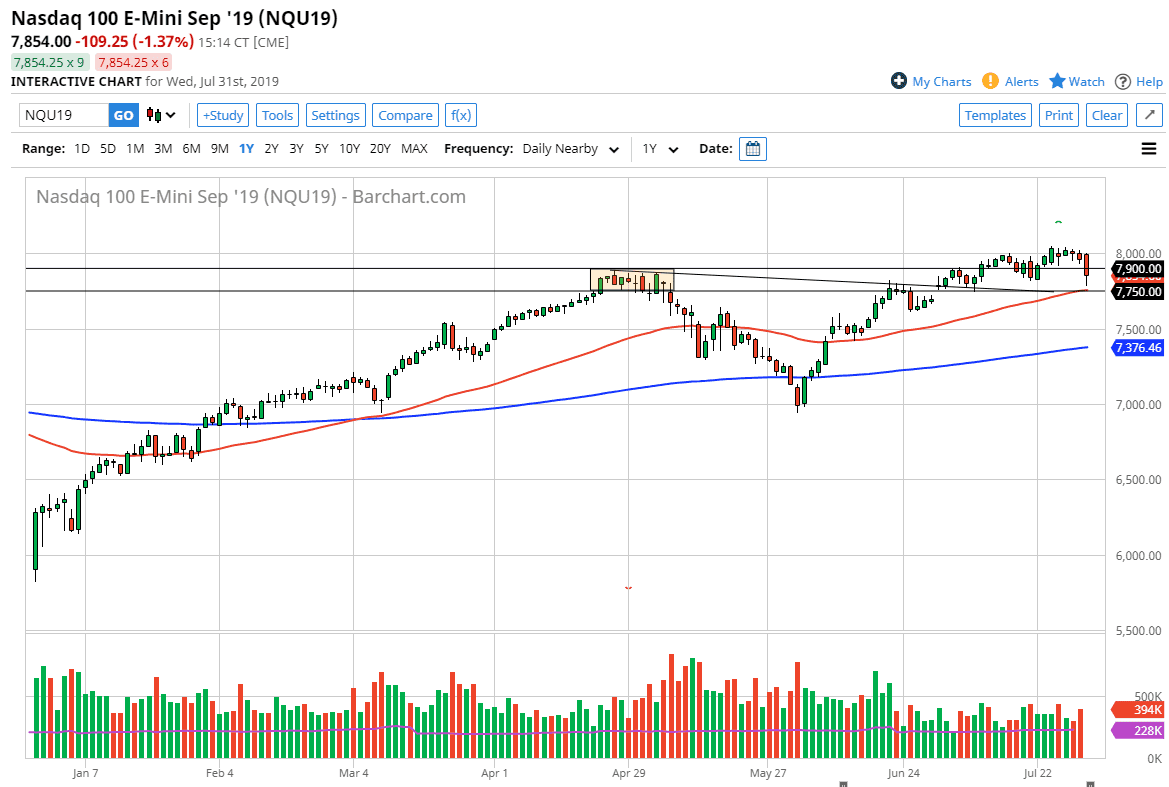Click the My Charts plus icon
This screenshot has width=1169, height=787.
[899, 81]
